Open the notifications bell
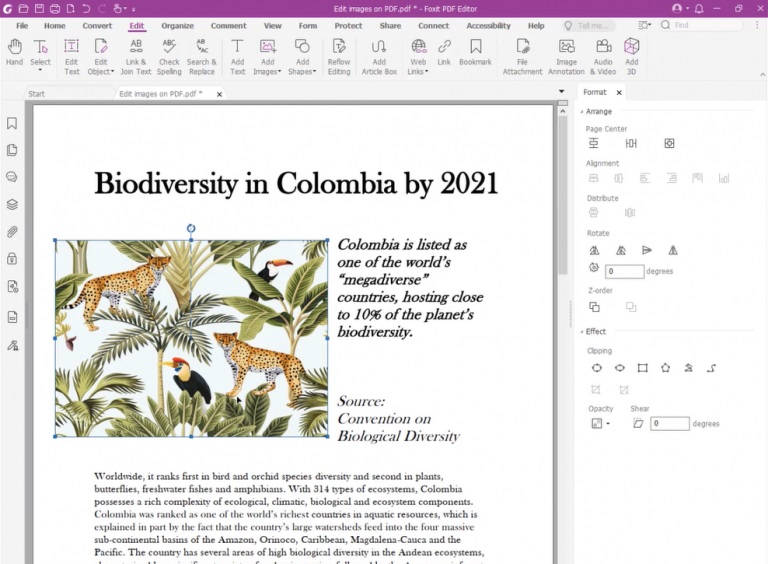 (699, 8)
